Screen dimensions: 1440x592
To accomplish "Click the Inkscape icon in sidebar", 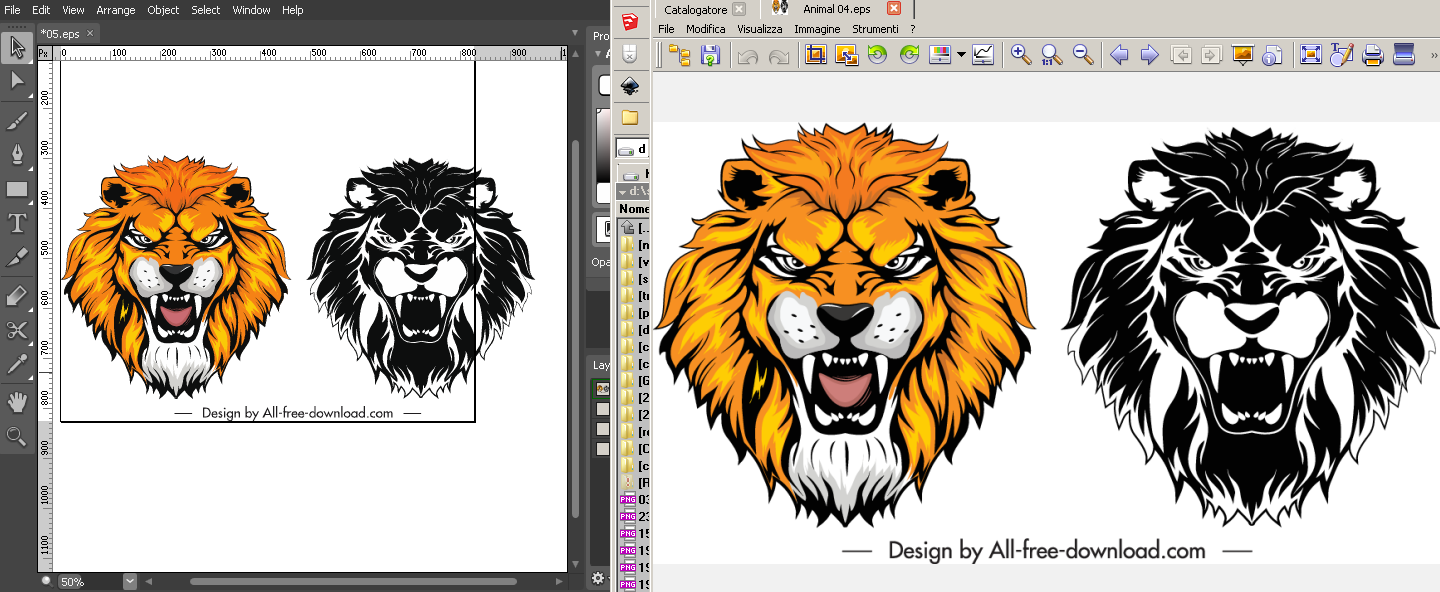I will [x=630, y=87].
